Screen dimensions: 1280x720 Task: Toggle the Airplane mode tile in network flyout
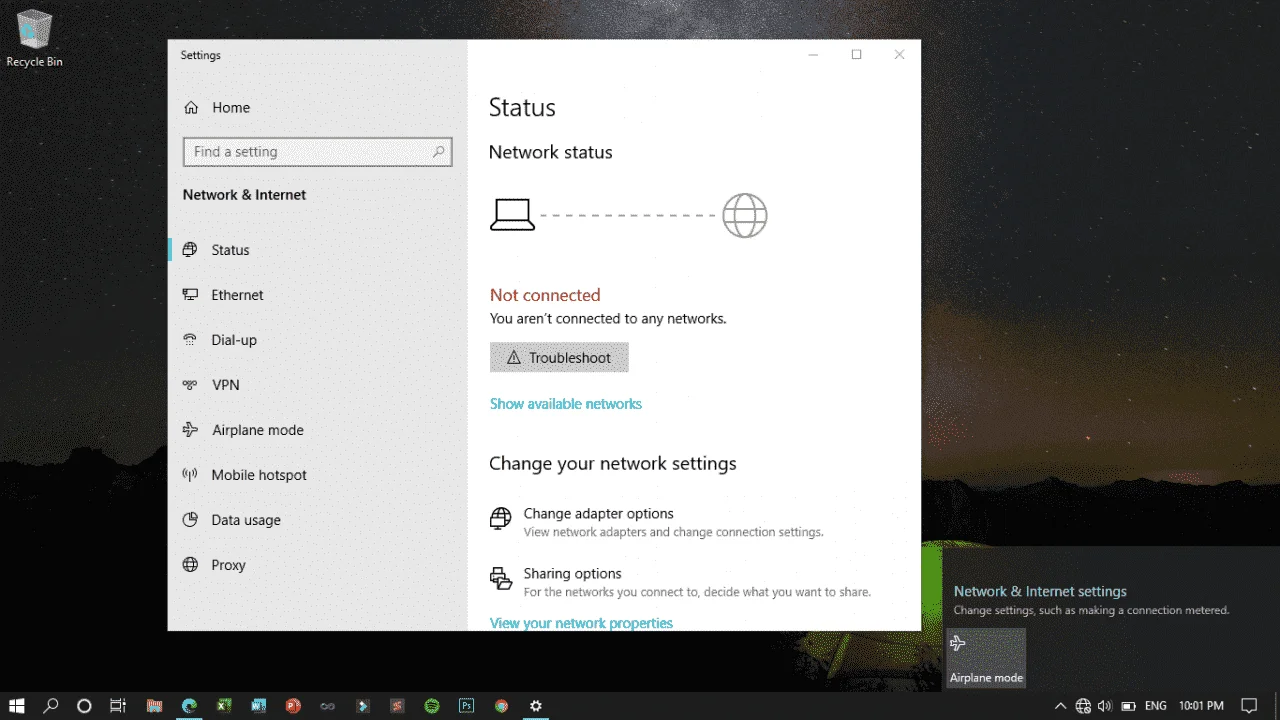(986, 658)
